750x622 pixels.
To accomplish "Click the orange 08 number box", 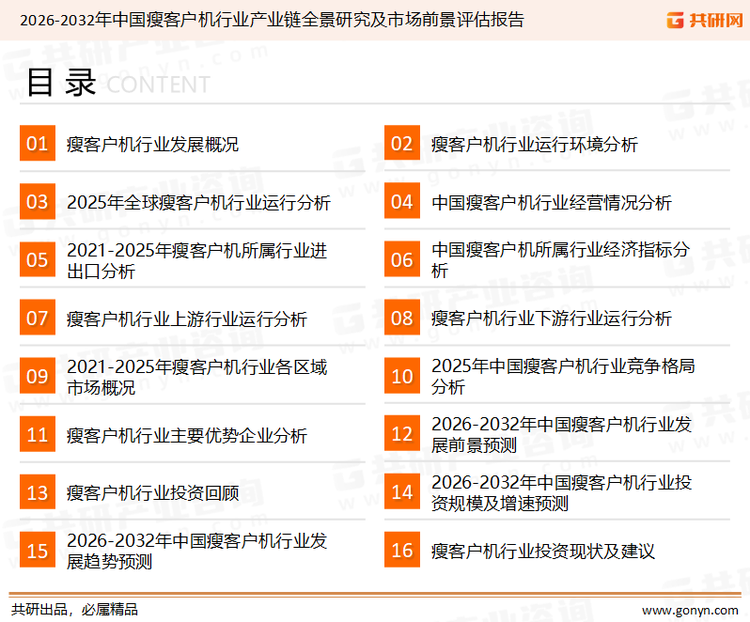I will tap(402, 318).
